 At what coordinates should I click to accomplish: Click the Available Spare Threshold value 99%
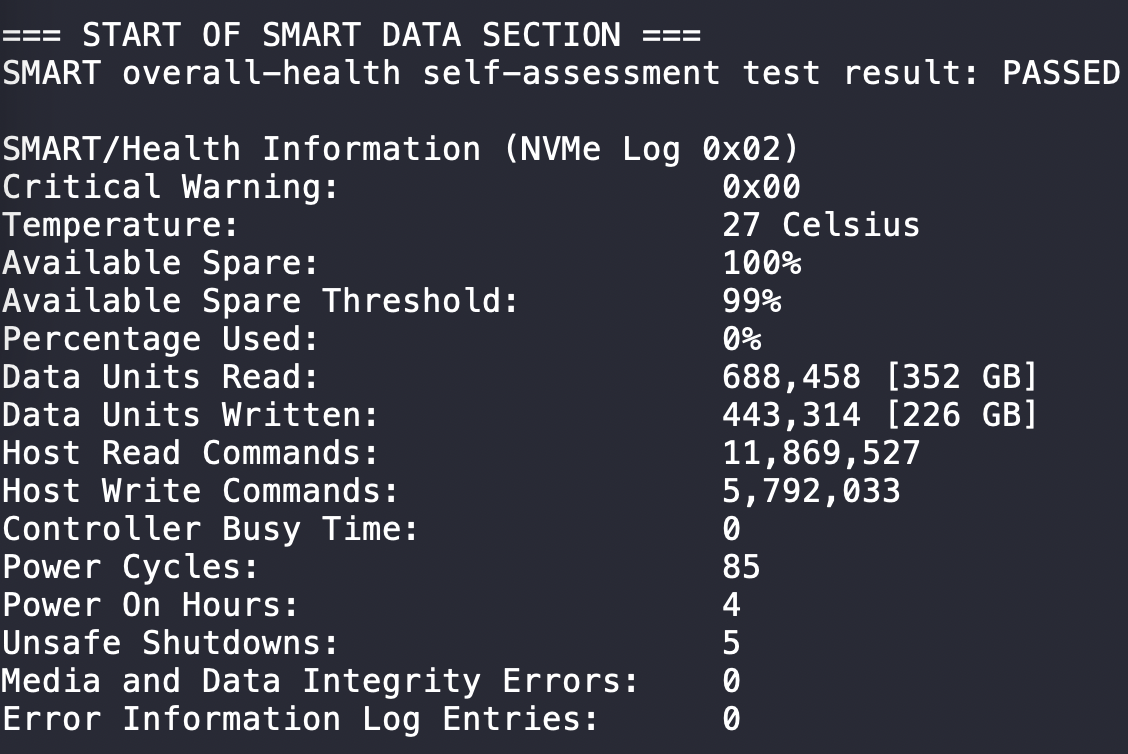pyautogui.click(x=751, y=301)
